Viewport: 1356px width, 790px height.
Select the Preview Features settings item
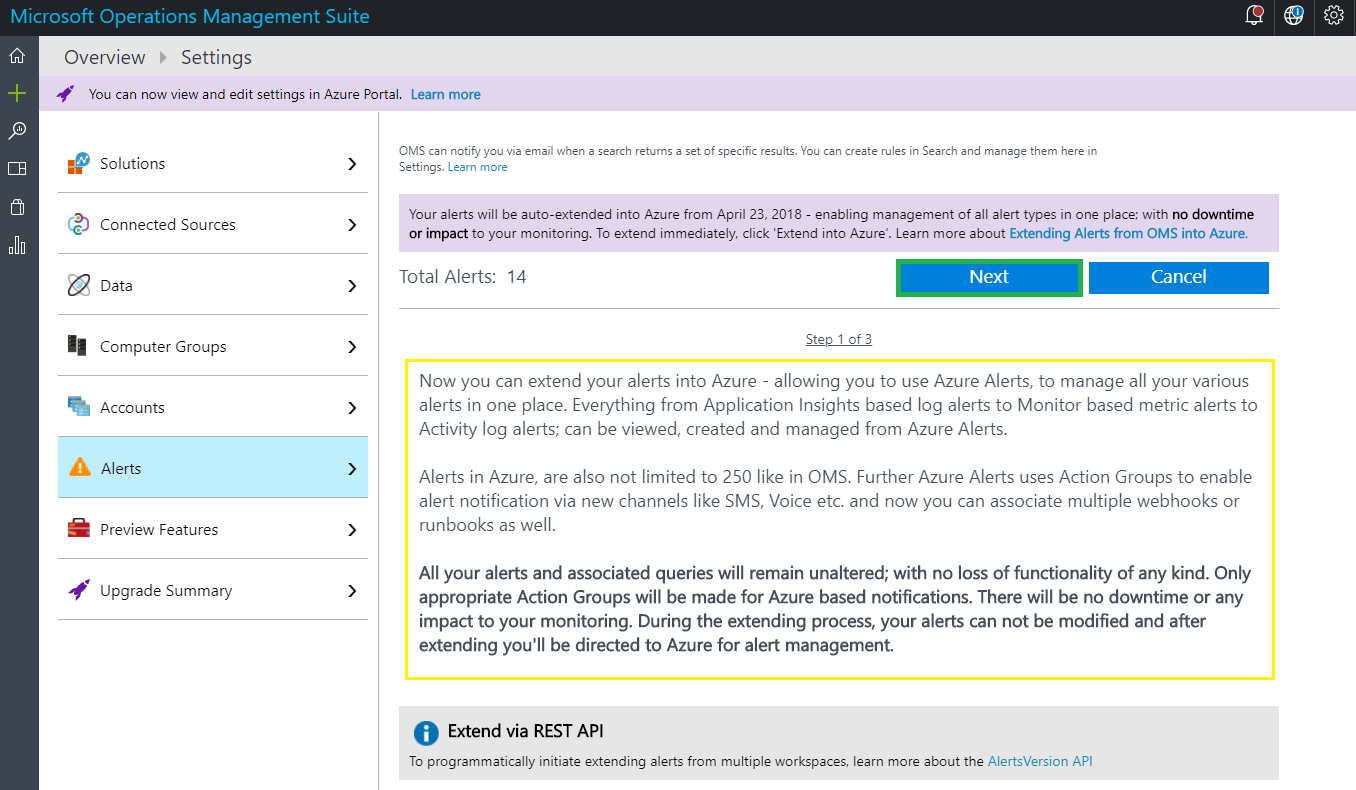point(213,529)
